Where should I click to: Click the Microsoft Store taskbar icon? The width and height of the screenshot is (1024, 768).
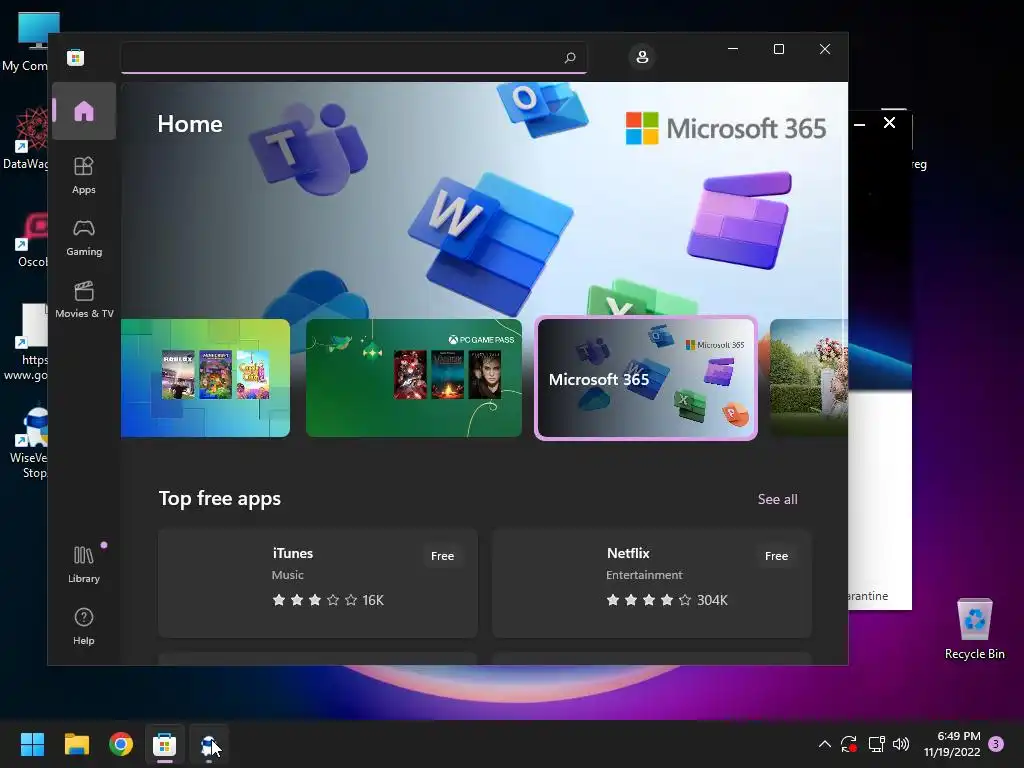pyautogui.click(x=165, y=744)
